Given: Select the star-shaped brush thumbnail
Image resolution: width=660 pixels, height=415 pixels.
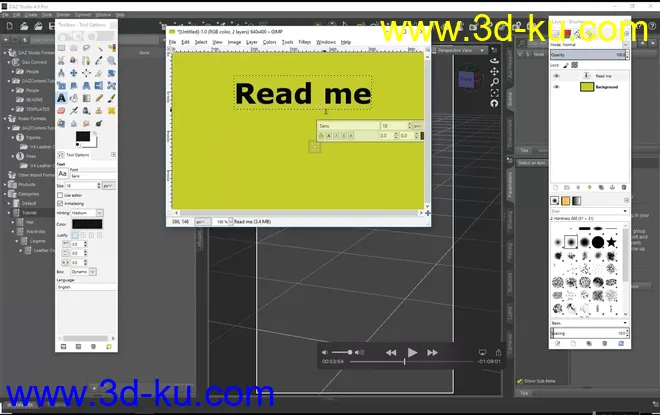Looking at the screenshot, I should [610, 242].
